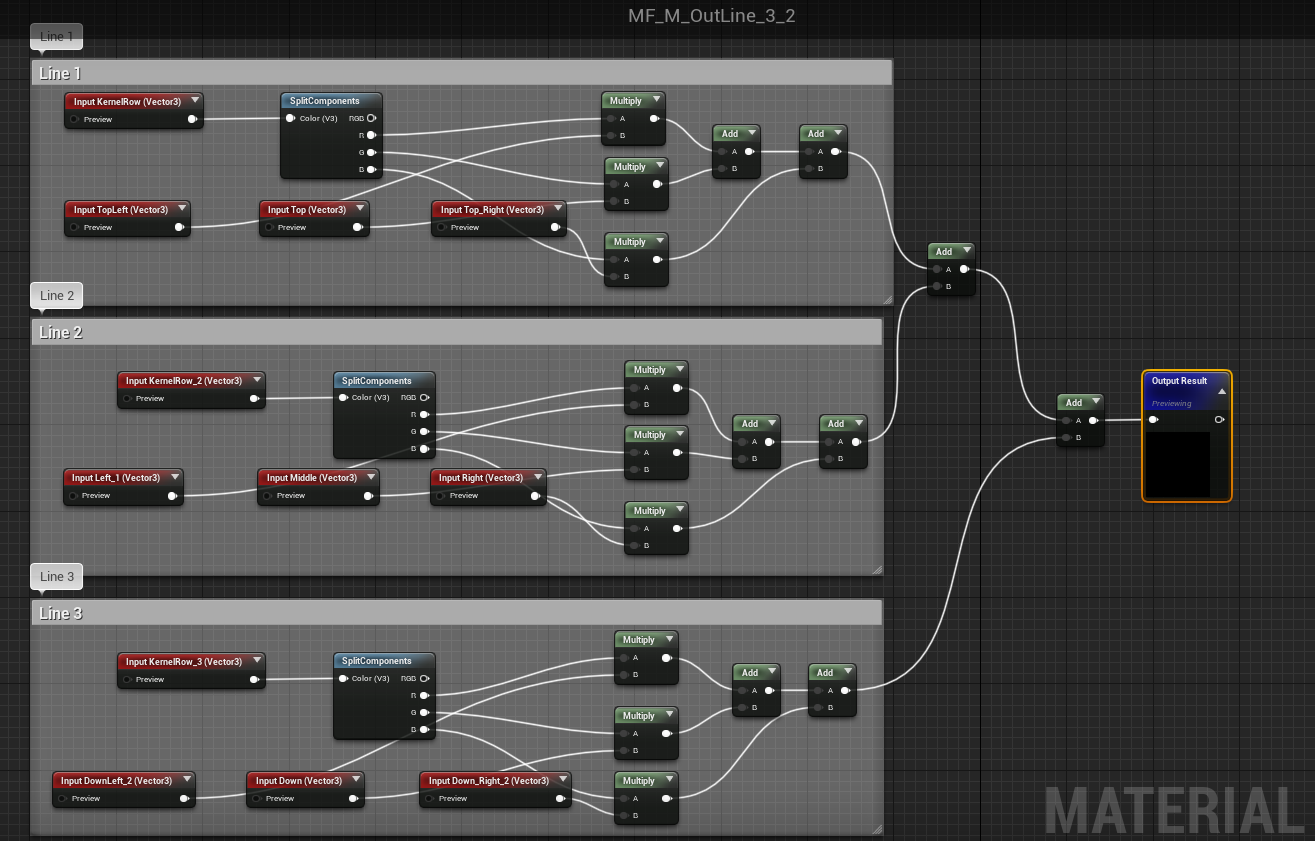Image resolution: width=1315 pixels, height=841 pixels.
Task: Select the Line 2 comment bubble
Action: click(x=56, y=295)
